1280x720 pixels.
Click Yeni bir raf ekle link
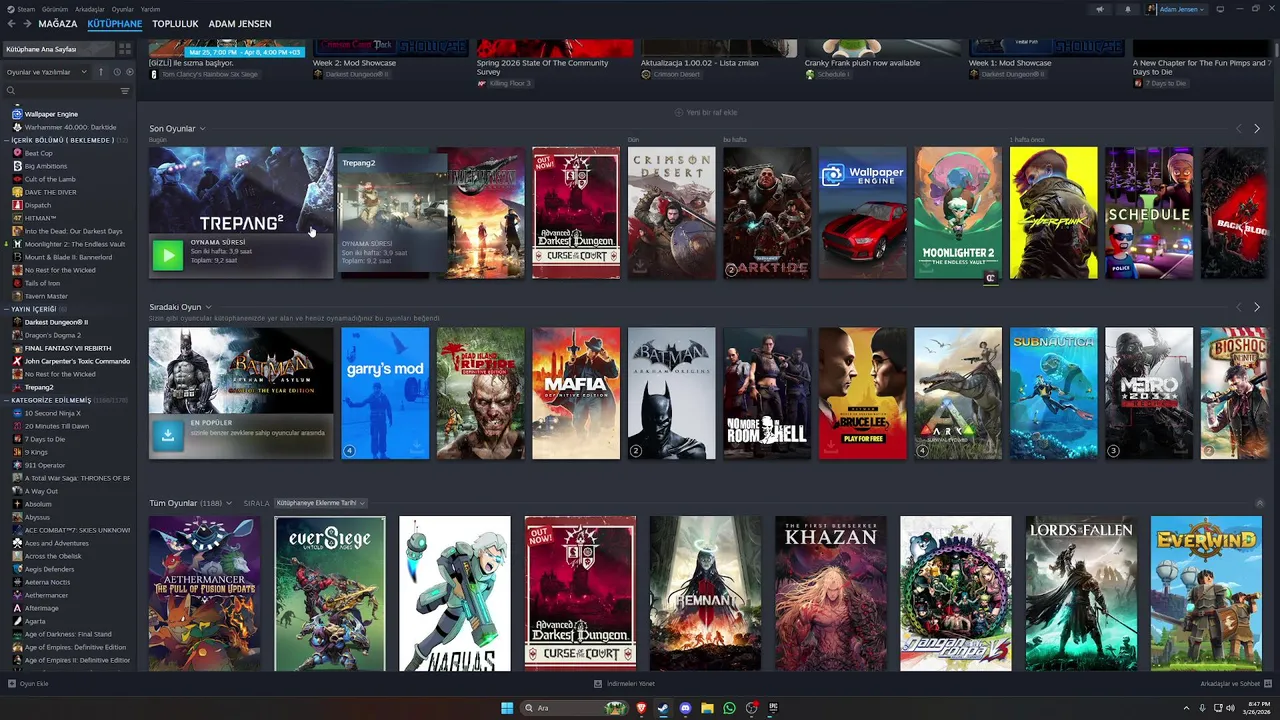click(706, 113)
